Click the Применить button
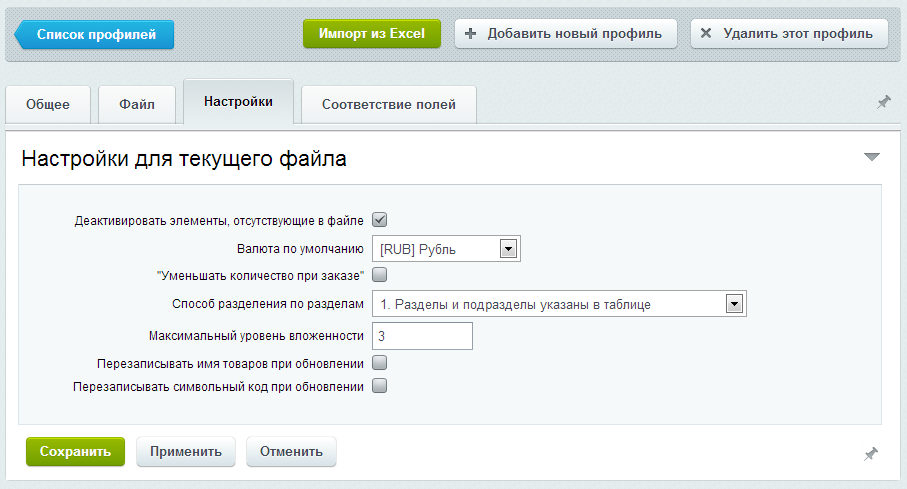907x489 pixels. point(185,451)
